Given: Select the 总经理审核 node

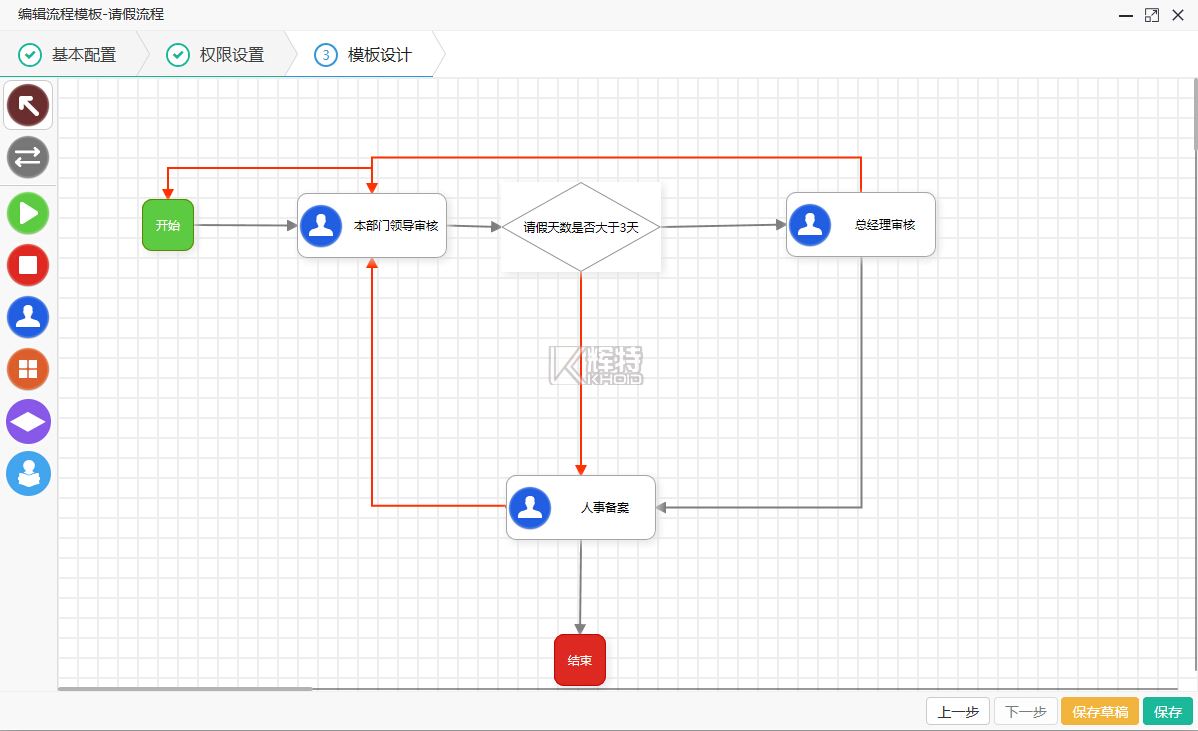Looking at the screenshot, I should tap(860, 225).
